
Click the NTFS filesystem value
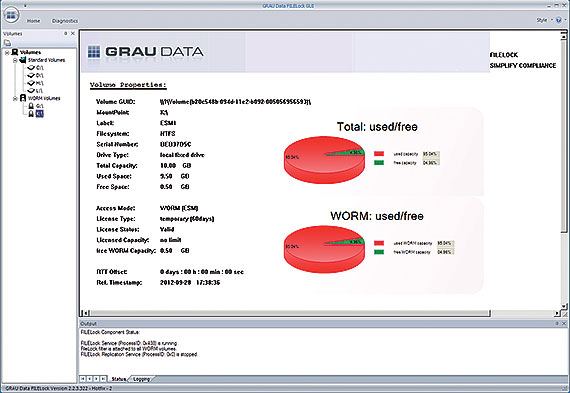coord(168,134)
